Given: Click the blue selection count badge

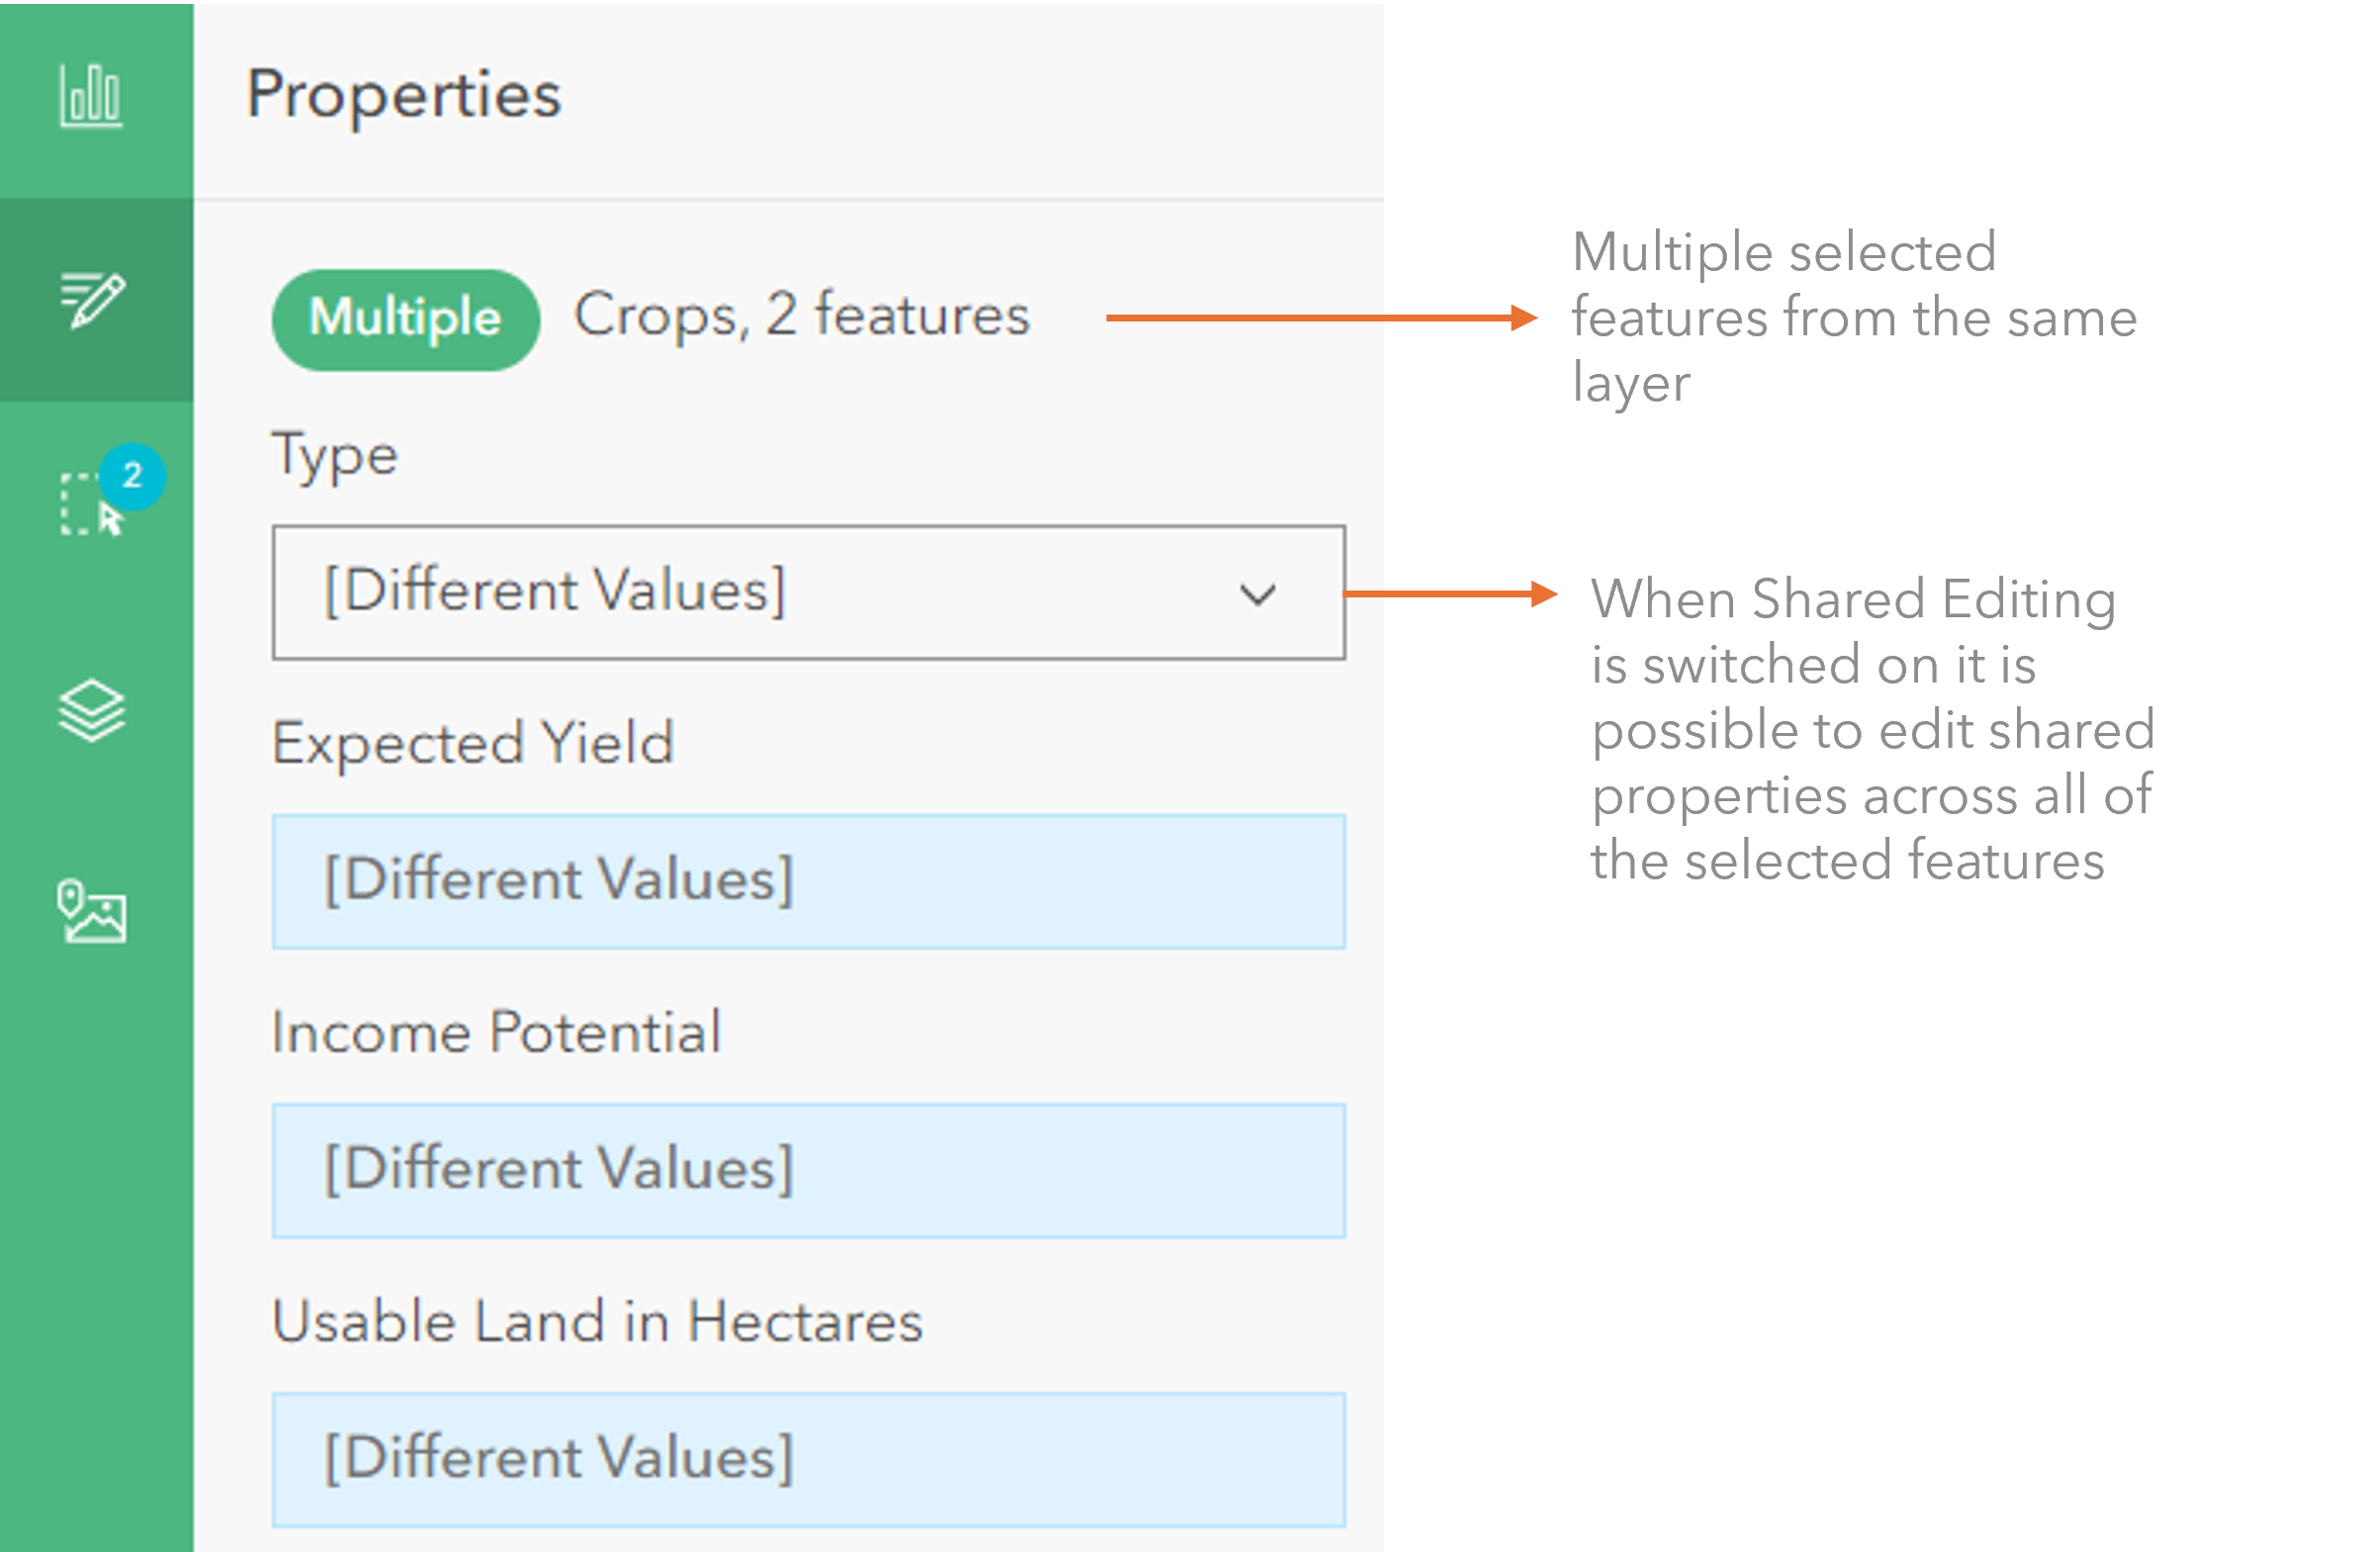Looking at the screenshot, I should 132,476.
